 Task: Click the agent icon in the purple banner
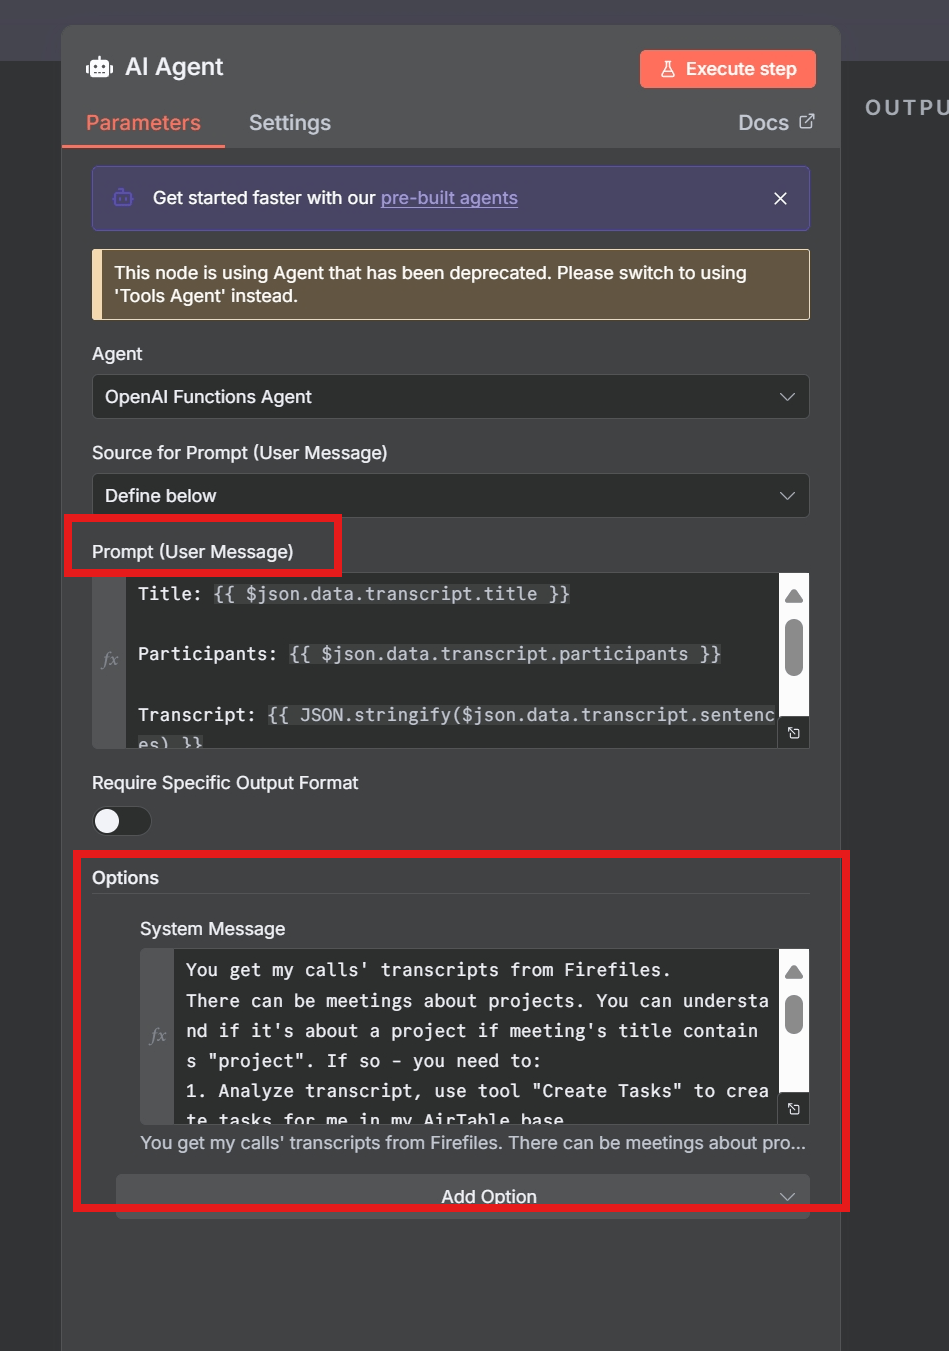tap(123, 198)
